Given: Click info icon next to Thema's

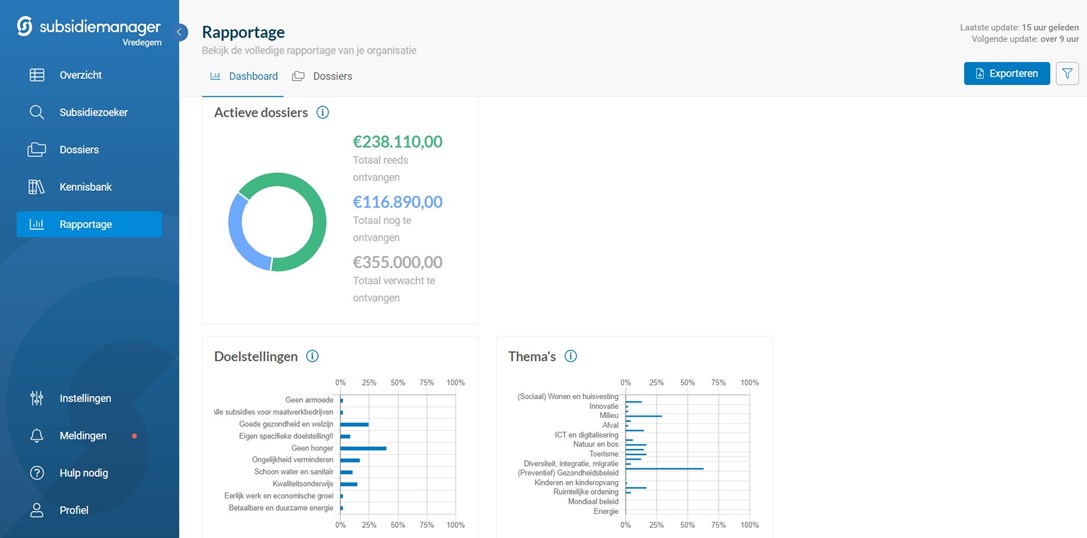Looking at the screenshot, I should pyautogui.click(x=570, y=356).
